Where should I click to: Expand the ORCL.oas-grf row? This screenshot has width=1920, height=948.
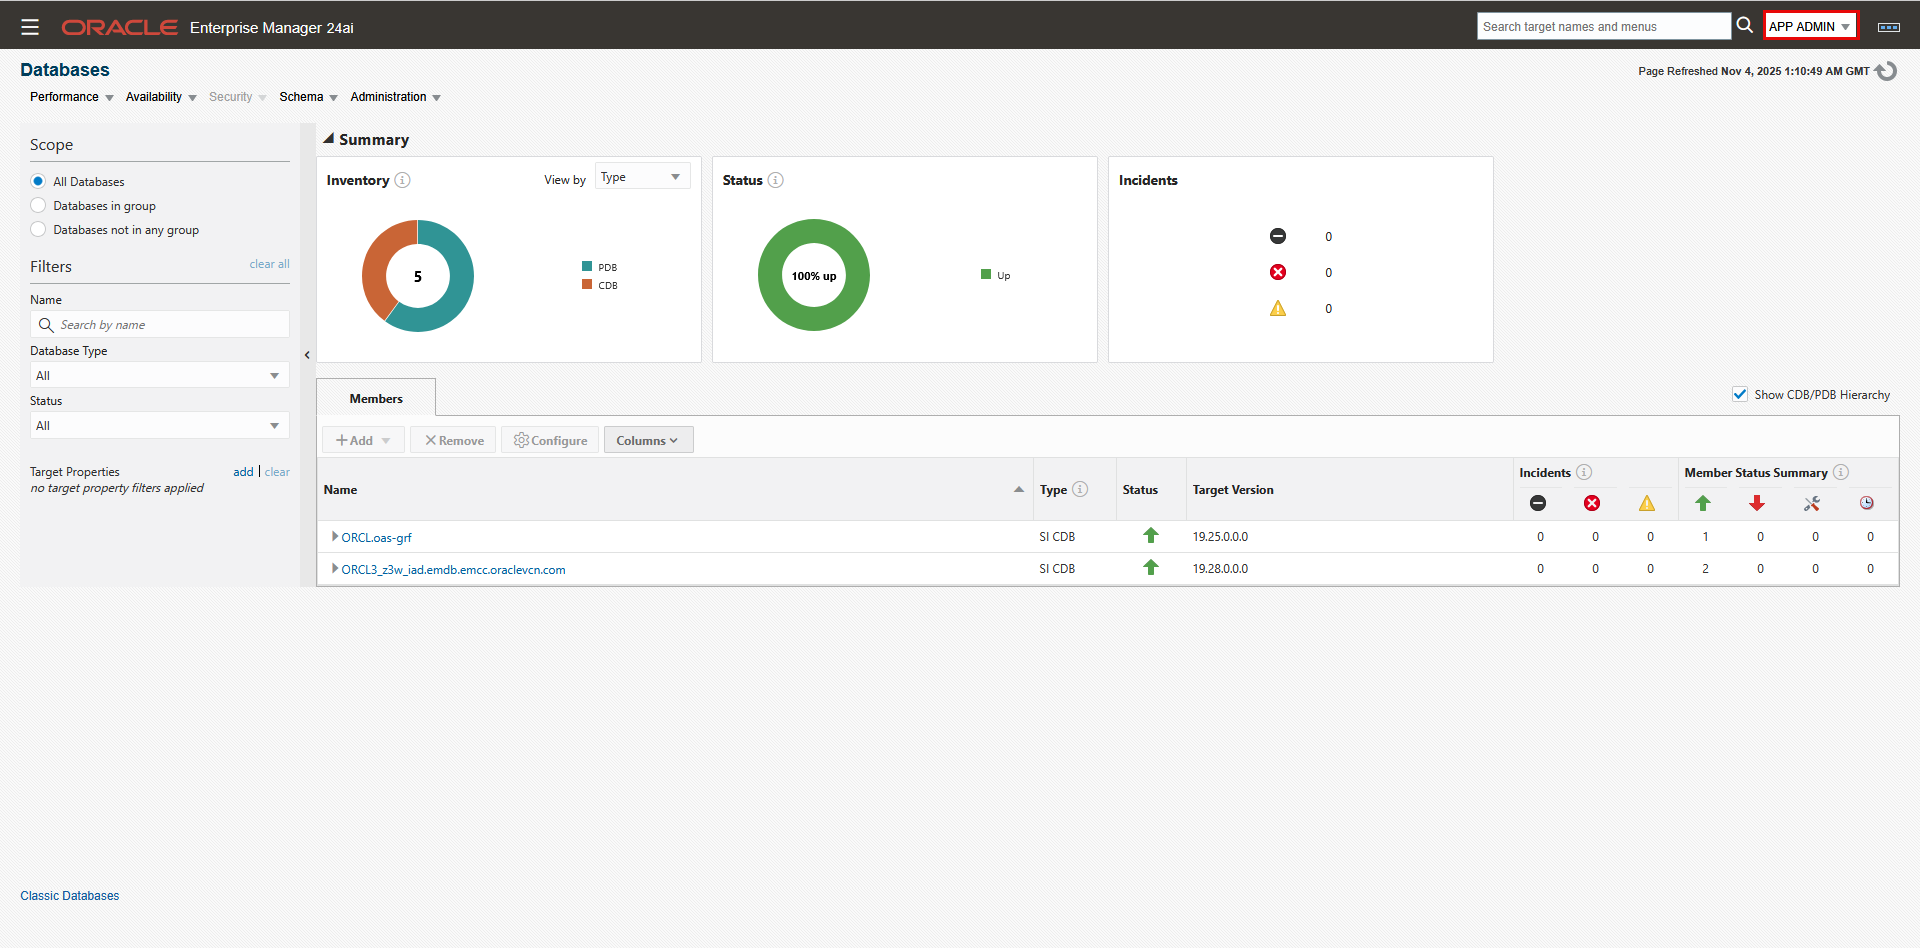[335, 537]
